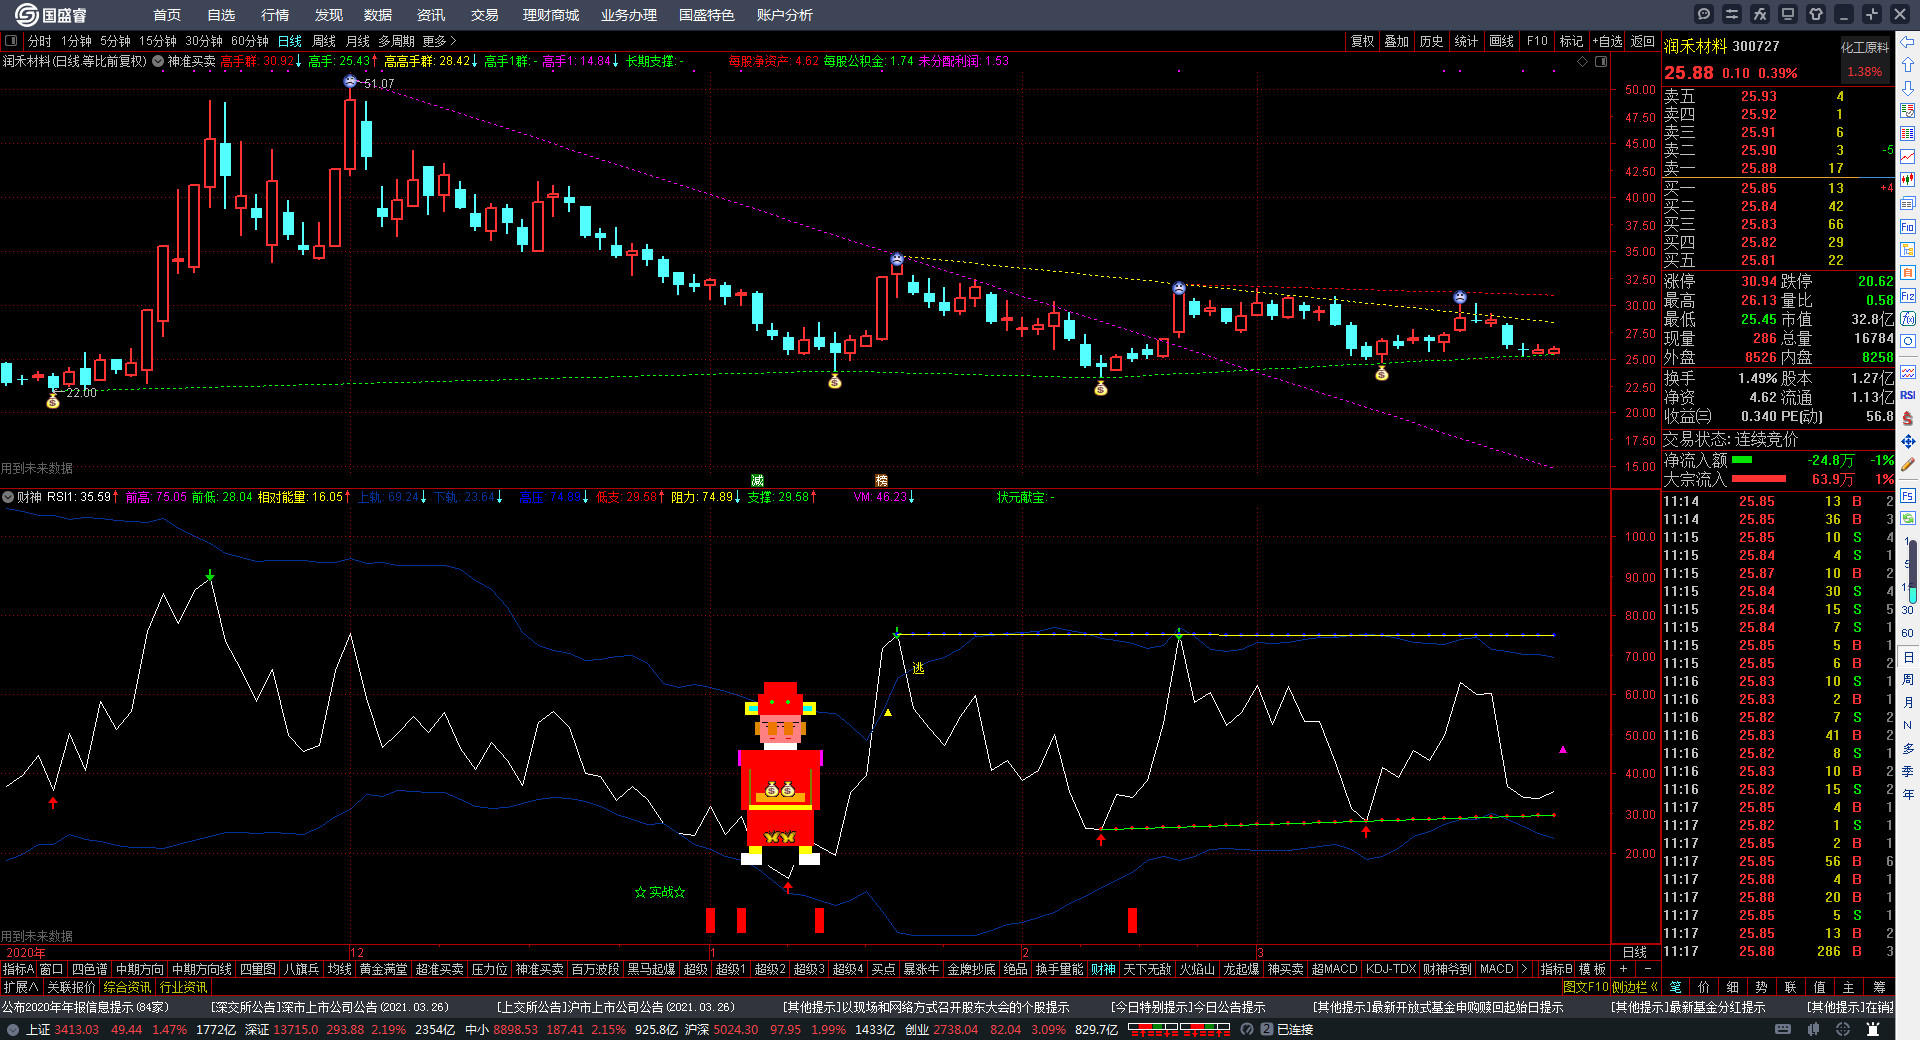Open the 行情 menu
The width and height of the screenshot is (1920, 1040).
[x=275, y=15]
